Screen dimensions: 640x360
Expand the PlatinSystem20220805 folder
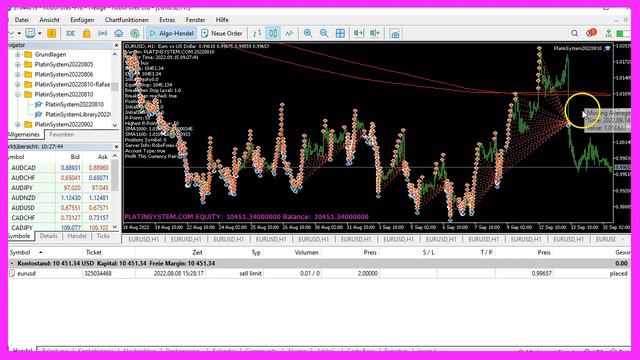point(18,64)
